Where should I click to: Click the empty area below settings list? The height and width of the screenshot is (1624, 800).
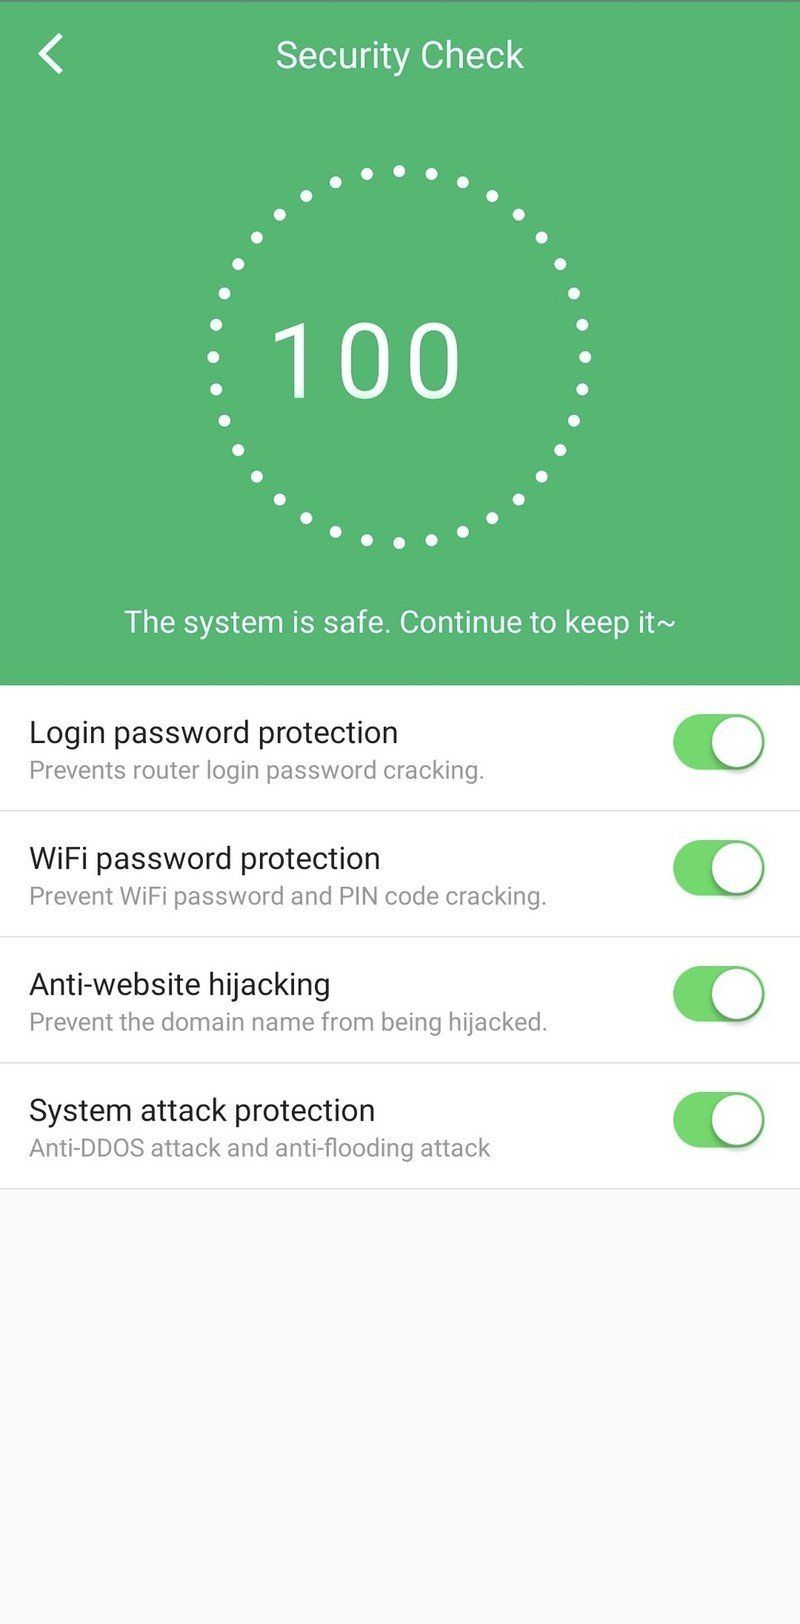pyautogui.click(x=400, y=1405)
